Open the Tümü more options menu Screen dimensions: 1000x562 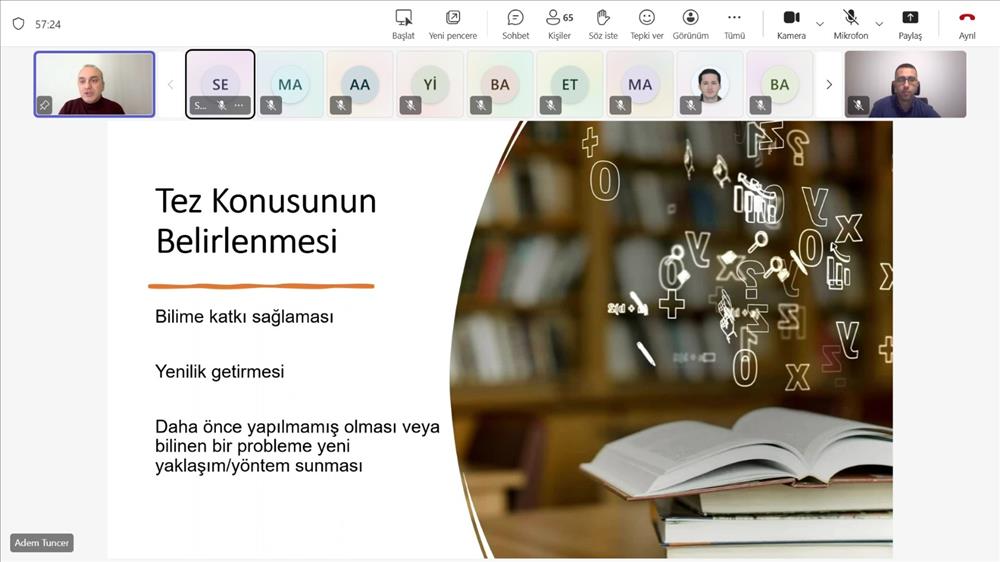click(734, 24)
